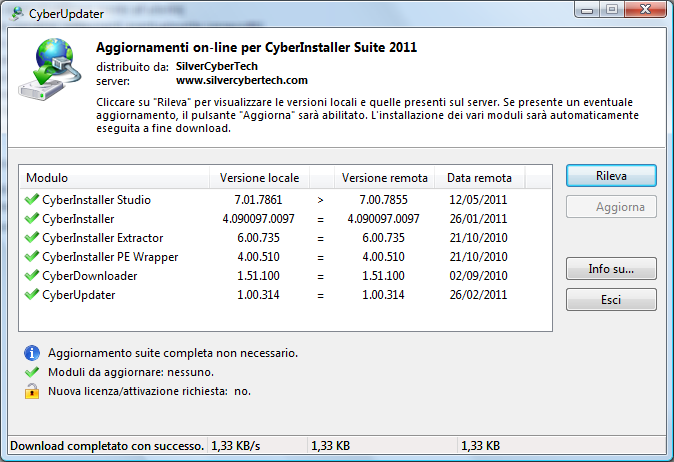The height and width of the screenshot is (462, 674).
Task: Select the CyberDownloader module name
Action: pos(89,275)
